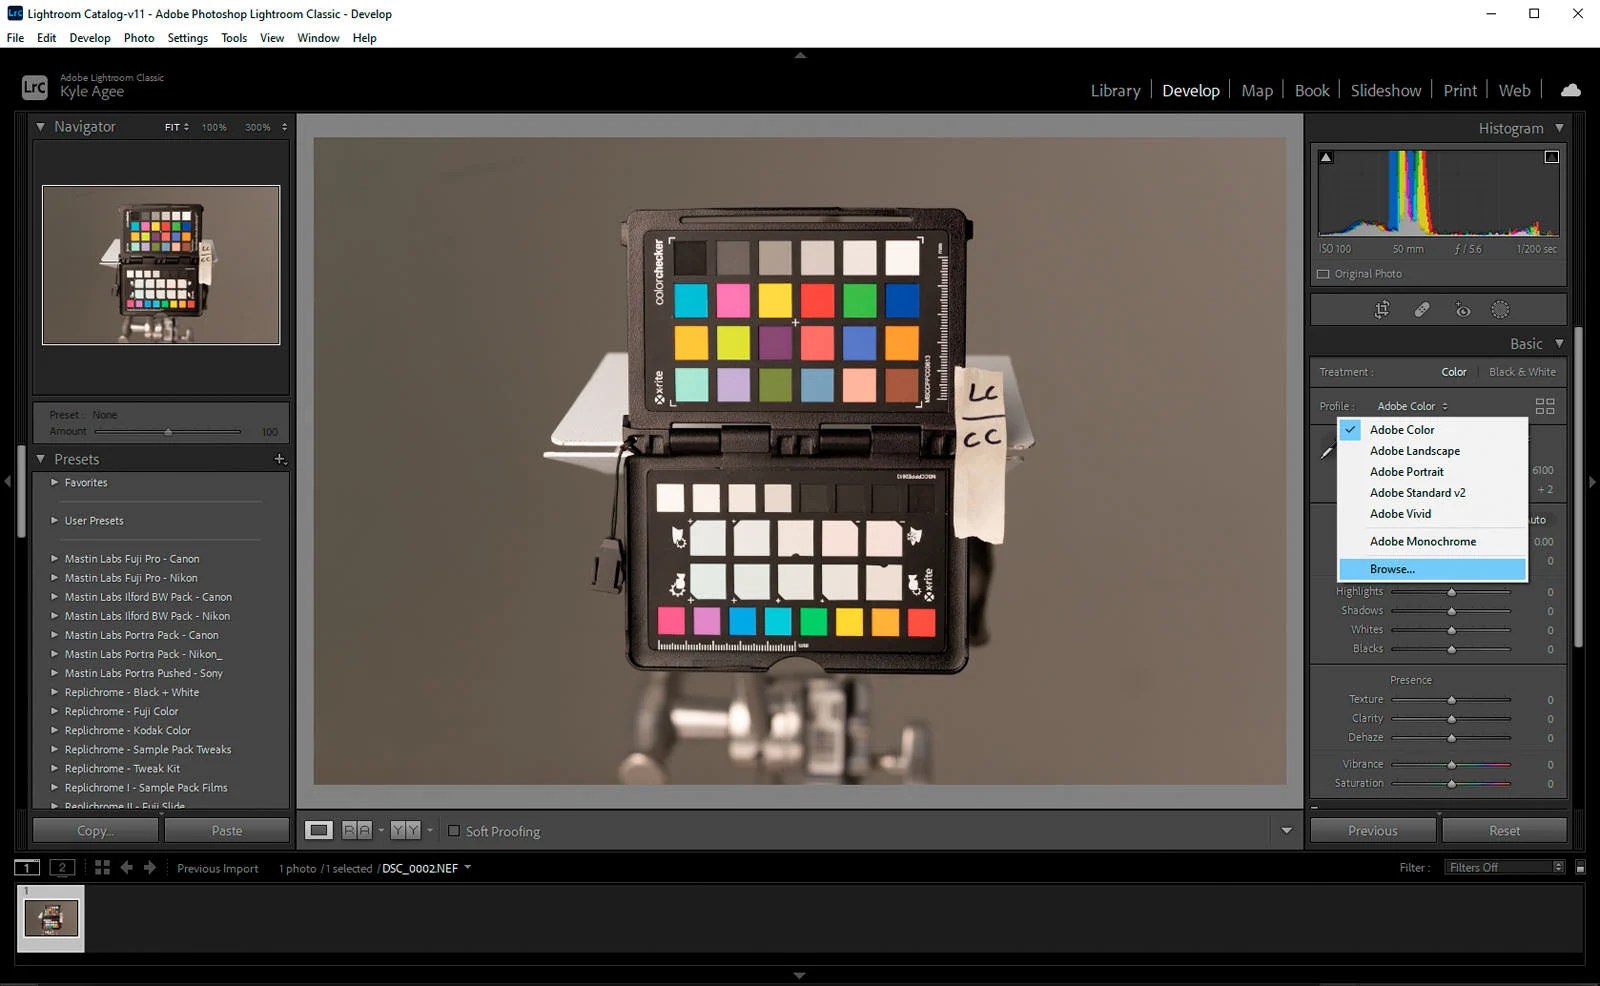
Task: Select Loupe view in the toolbar
Action: point(318,830)
